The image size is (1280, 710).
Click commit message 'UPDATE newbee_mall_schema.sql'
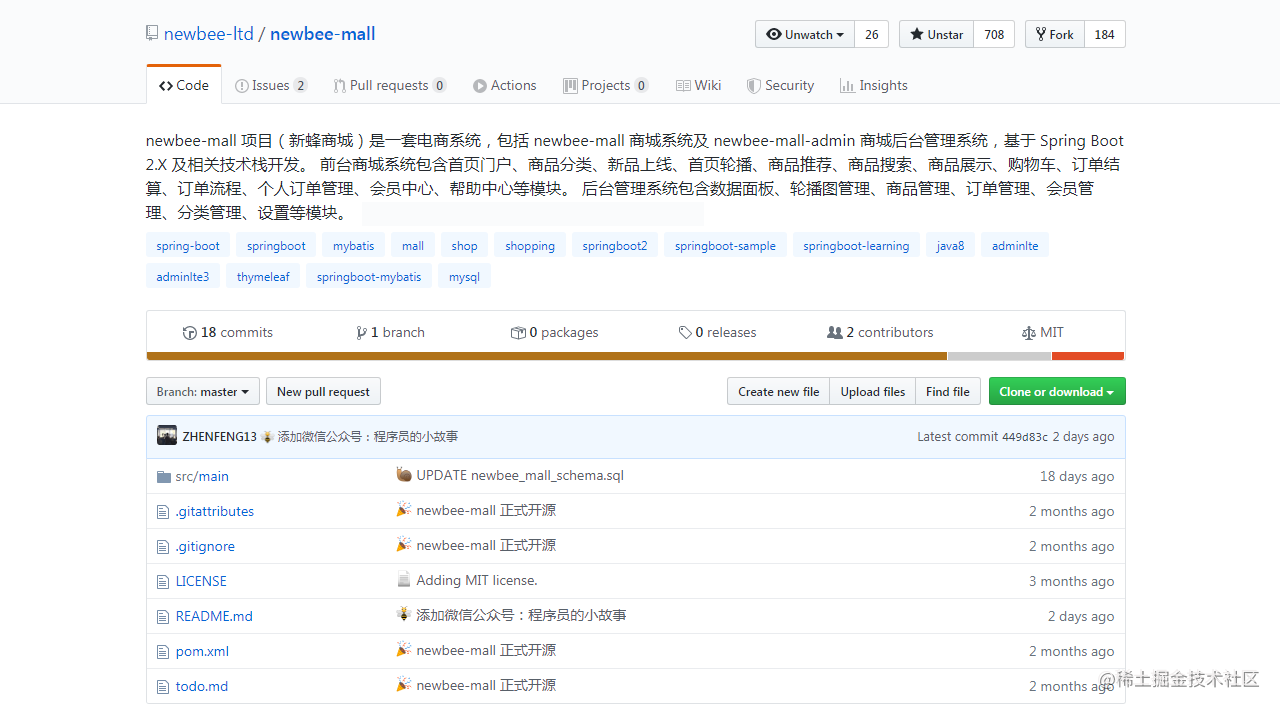[520, 476]
